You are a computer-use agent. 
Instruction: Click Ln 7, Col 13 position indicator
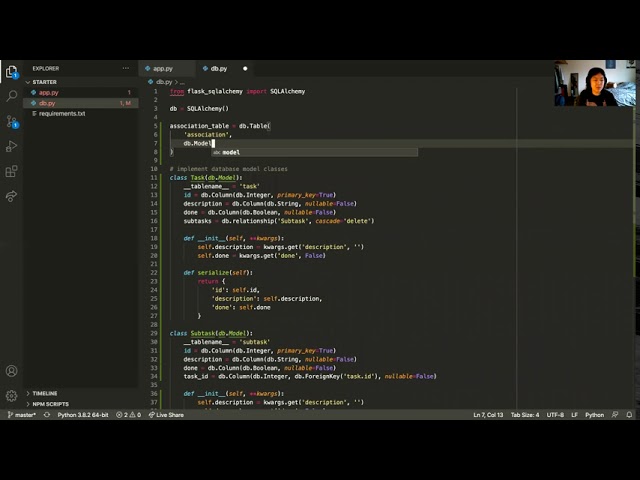click(x=488, y=415)
